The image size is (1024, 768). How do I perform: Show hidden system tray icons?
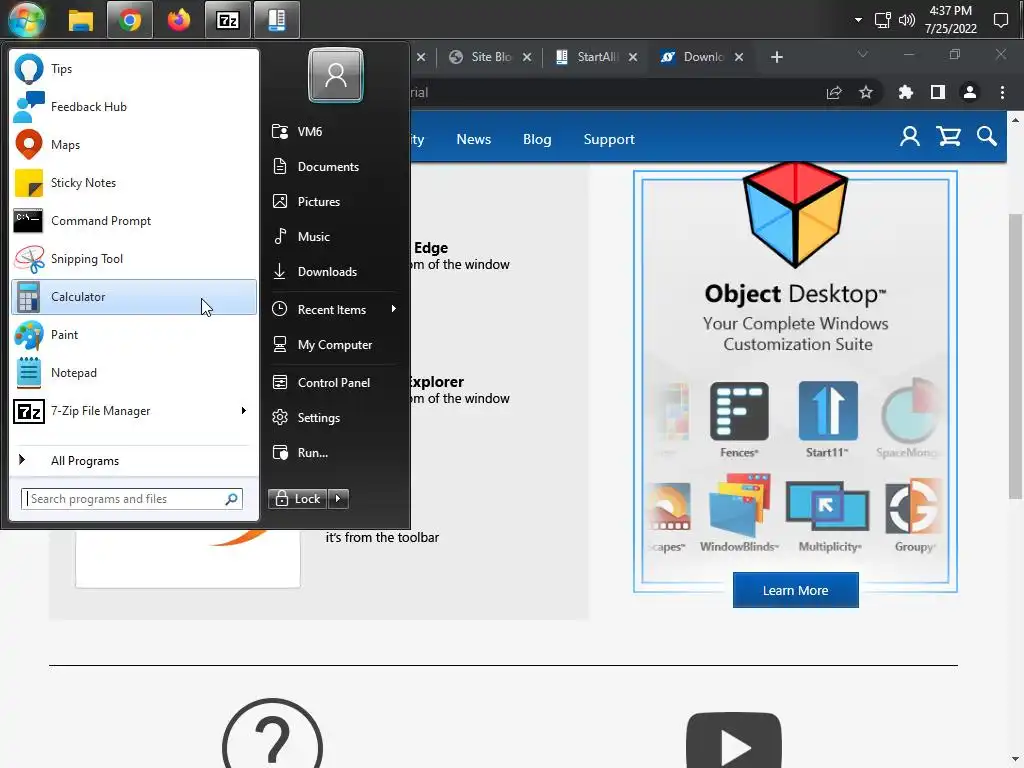coord(858,20)
